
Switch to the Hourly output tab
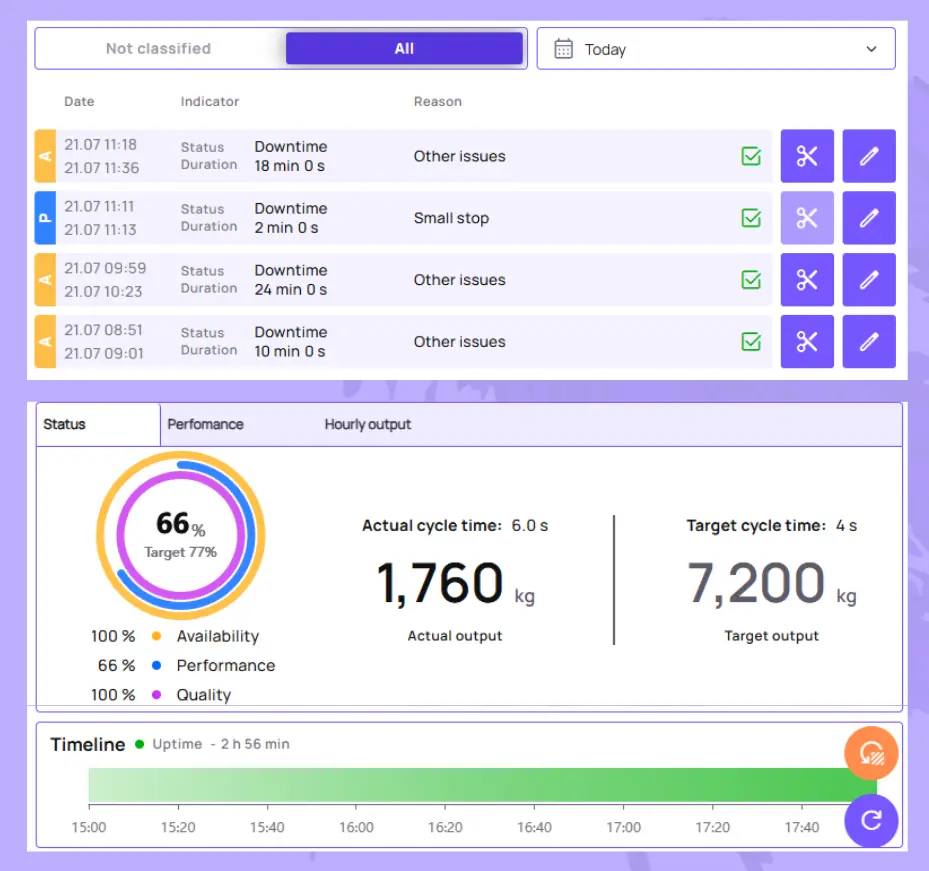[x=367, y=424]
